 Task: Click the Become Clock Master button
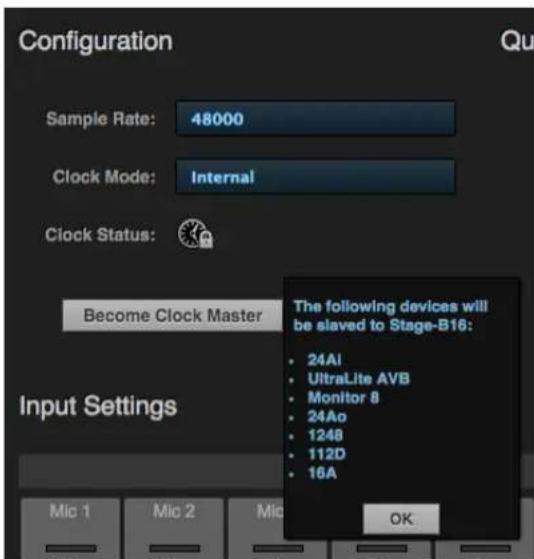tap(173, 316)
